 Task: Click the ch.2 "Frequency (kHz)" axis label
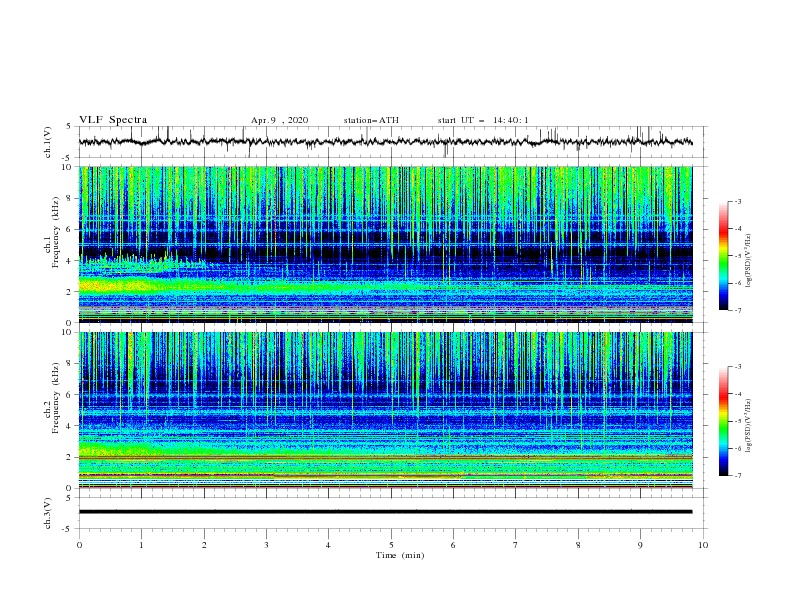(x=55, y=397)
